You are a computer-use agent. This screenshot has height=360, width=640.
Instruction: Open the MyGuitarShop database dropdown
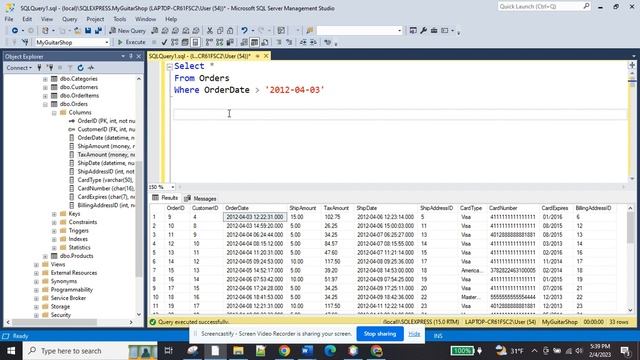tap(107, 42)
